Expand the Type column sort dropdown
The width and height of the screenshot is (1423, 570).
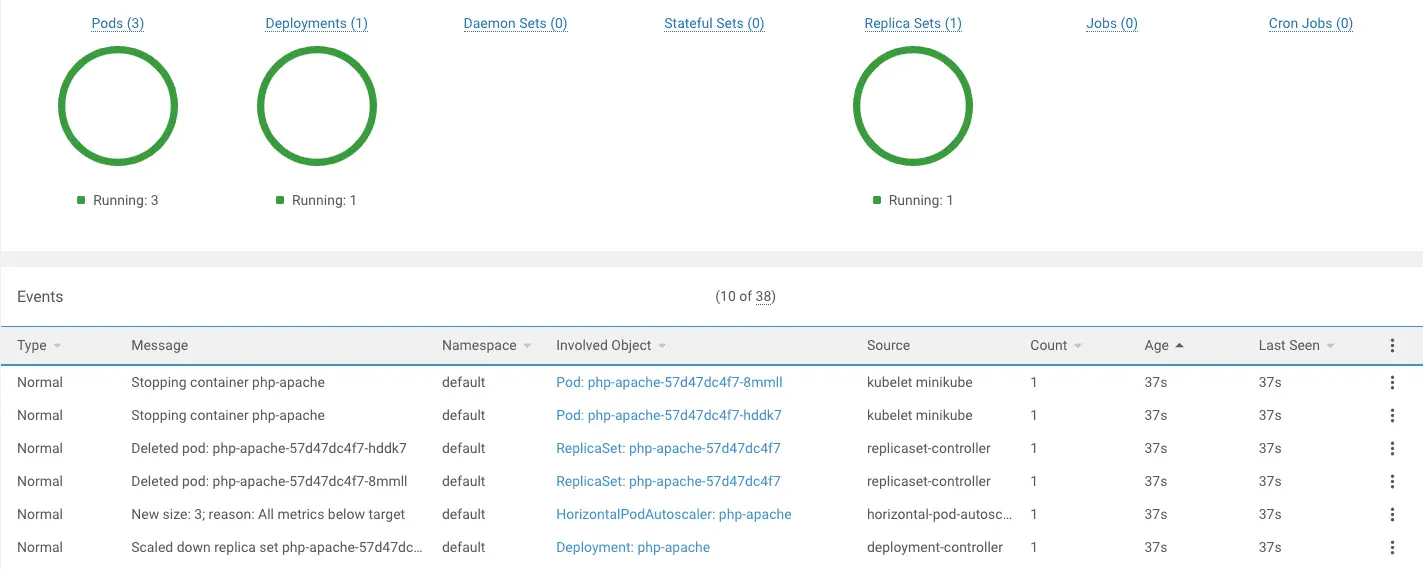[x=57, y=346]
